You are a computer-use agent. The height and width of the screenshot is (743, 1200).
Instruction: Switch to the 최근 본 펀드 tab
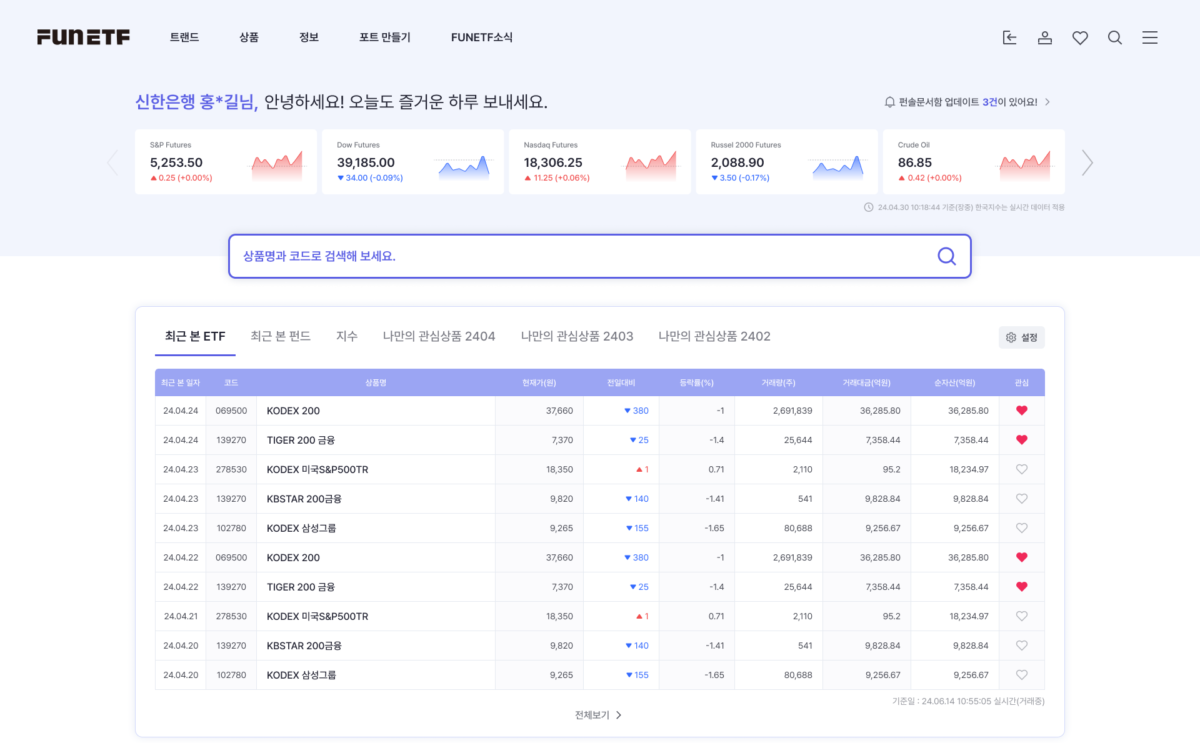[x=280, y=336]
